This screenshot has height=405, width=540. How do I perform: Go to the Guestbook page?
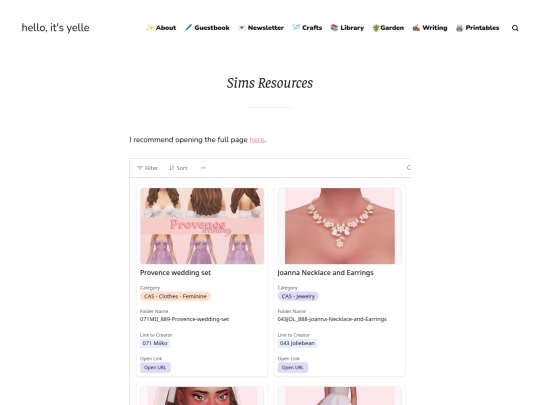[x=212, y=28]
